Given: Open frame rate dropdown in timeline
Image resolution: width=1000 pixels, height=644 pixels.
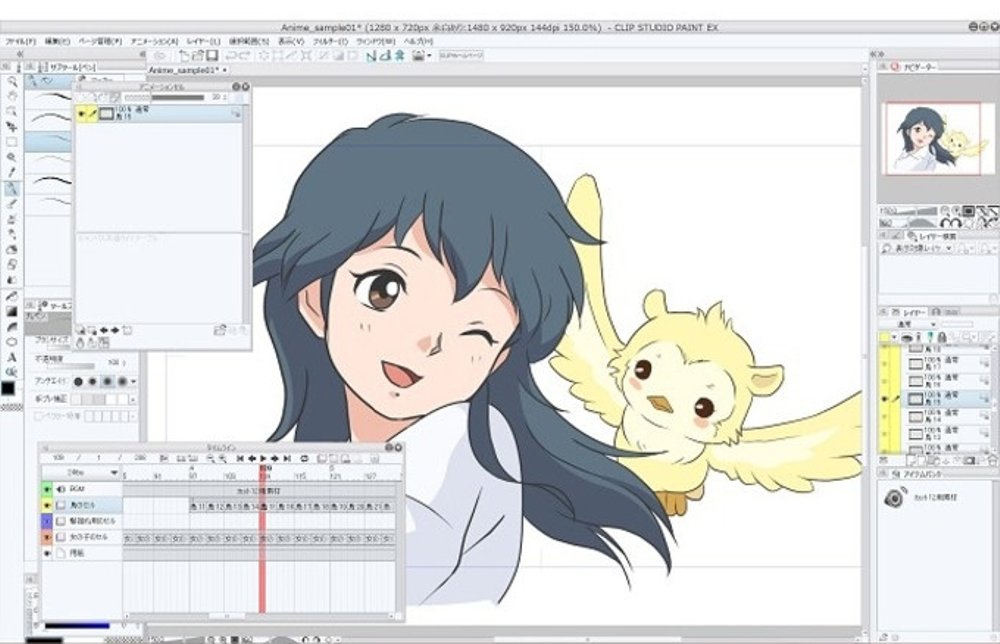Looking at the screenshot, I should (114, 473).
